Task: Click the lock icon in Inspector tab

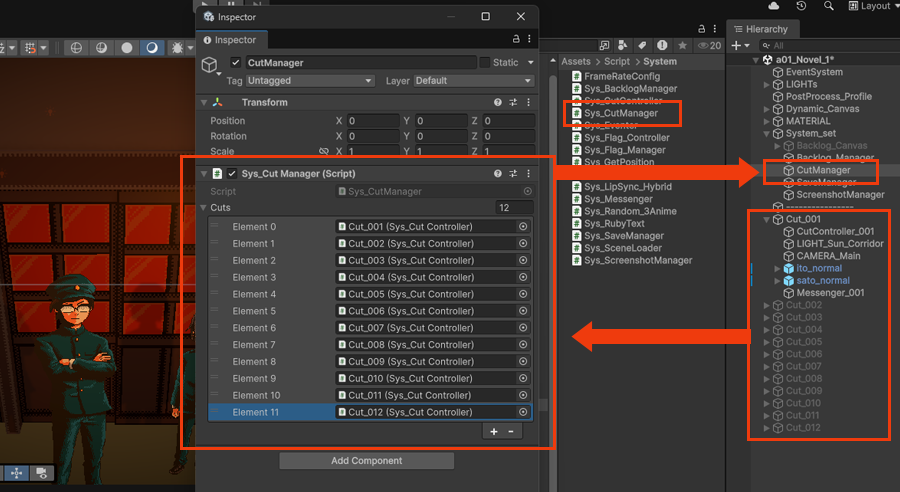Action: (516, 40)
